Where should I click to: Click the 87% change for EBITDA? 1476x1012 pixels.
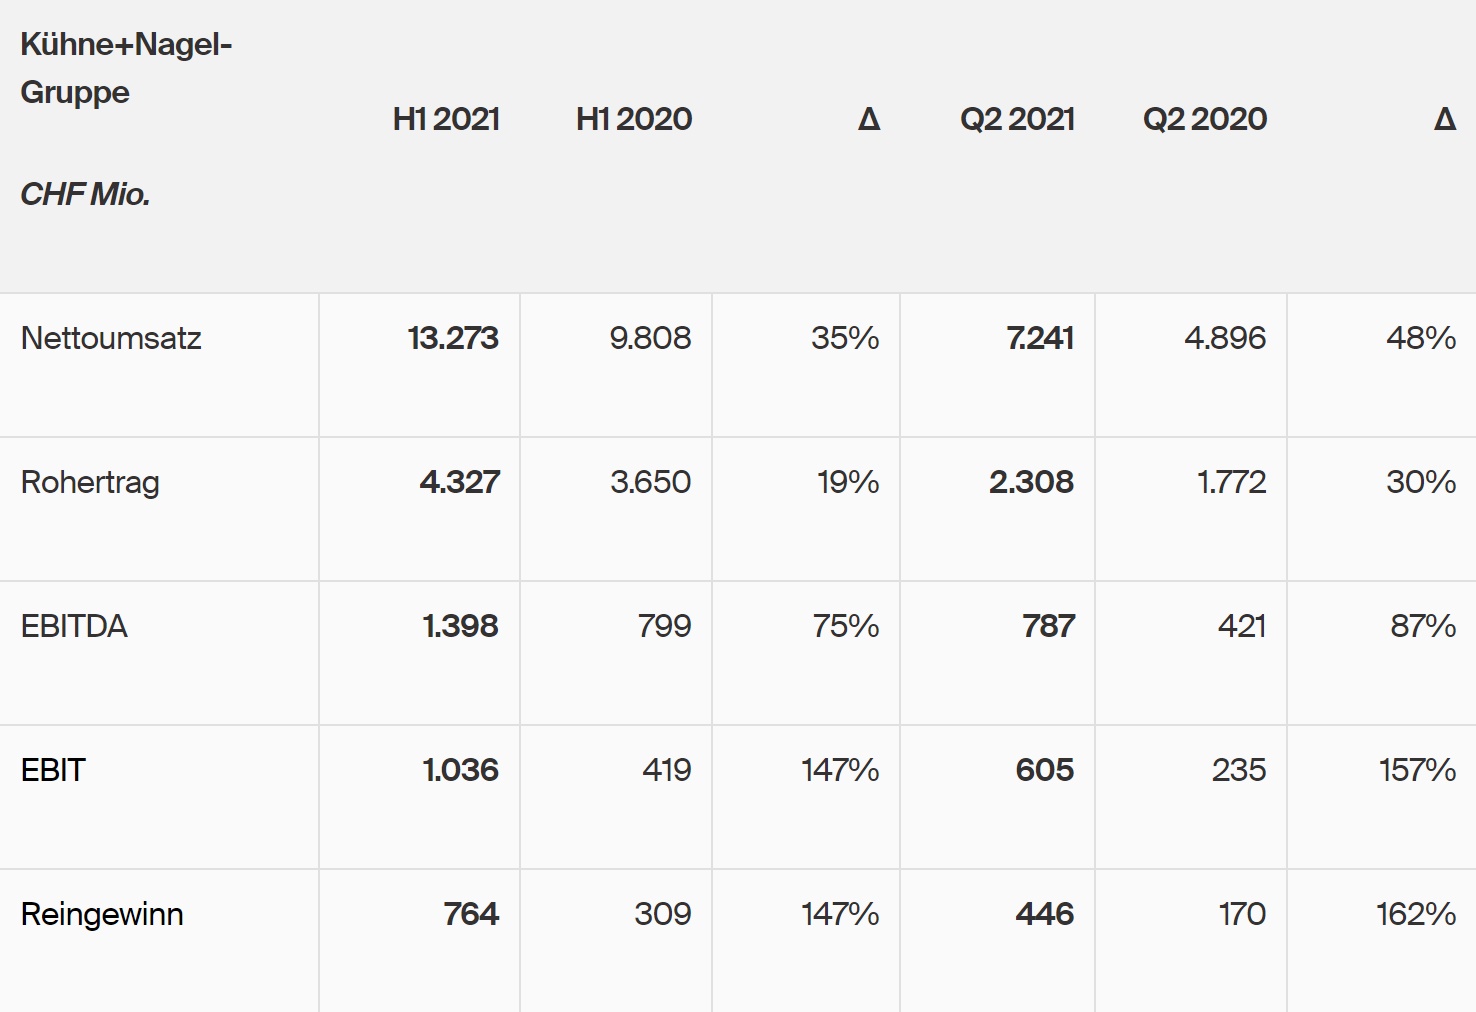(x=1423, y=626)
